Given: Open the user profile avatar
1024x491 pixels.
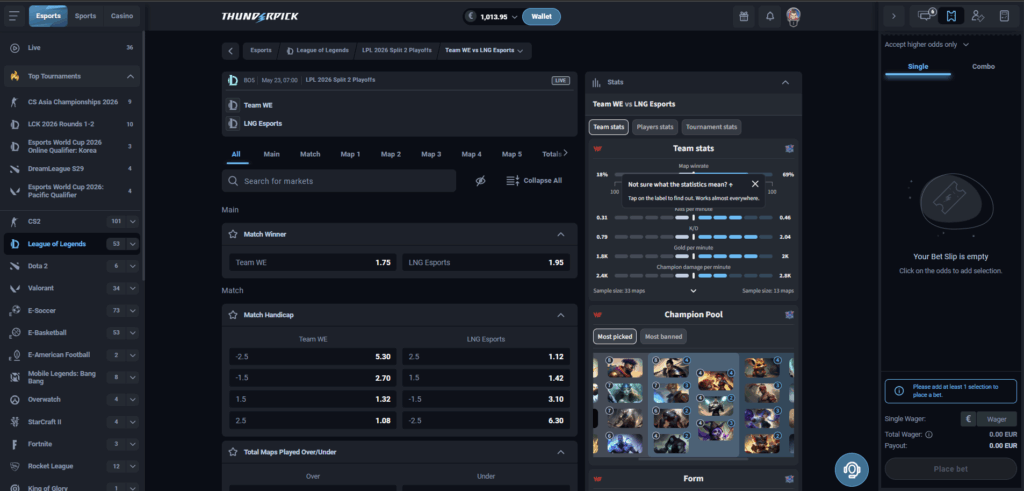Looking at the screenshot, I should (793, 16).
